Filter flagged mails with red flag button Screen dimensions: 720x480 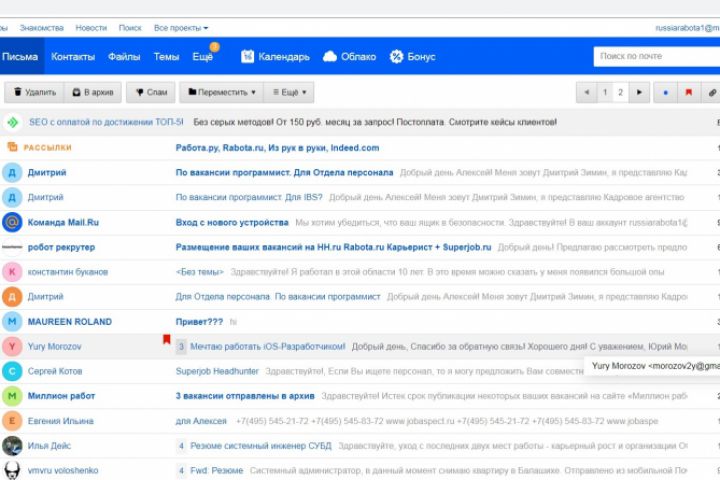689,92
